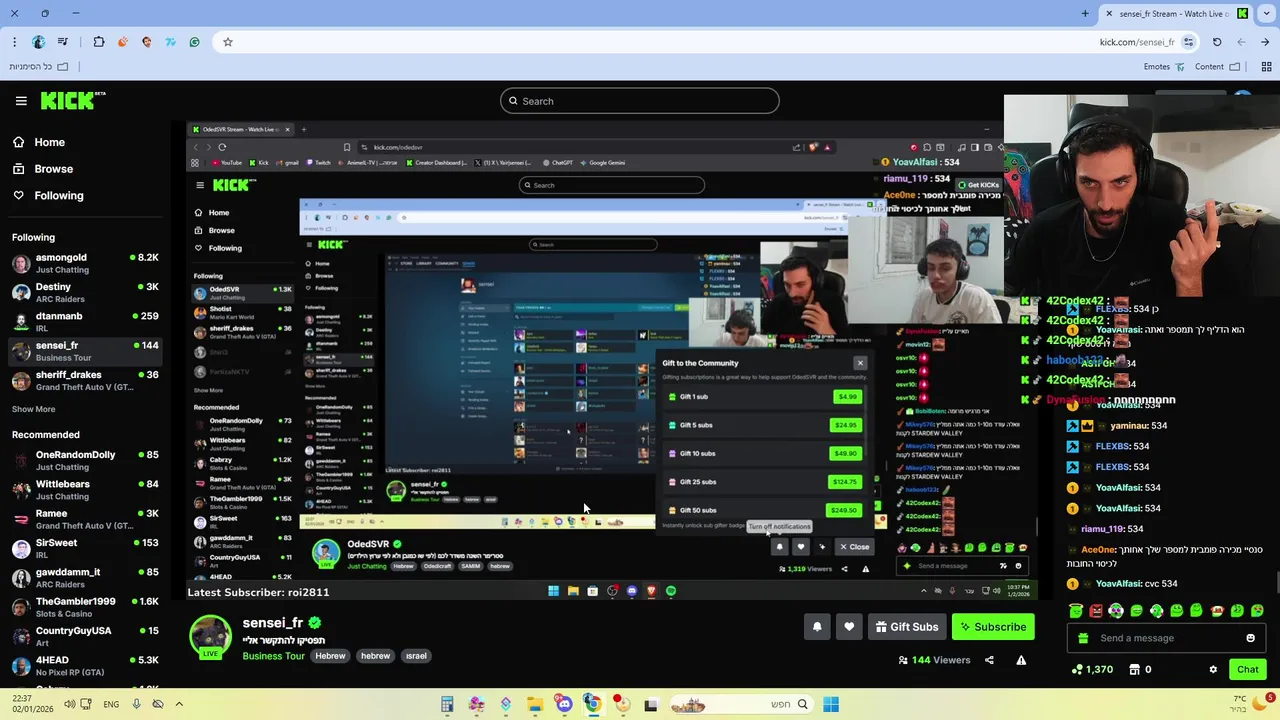The width and height of the screenshot is (1280, 720).
Task: Open TheGambler1999 recommended channel
Action: coord(85,607)
